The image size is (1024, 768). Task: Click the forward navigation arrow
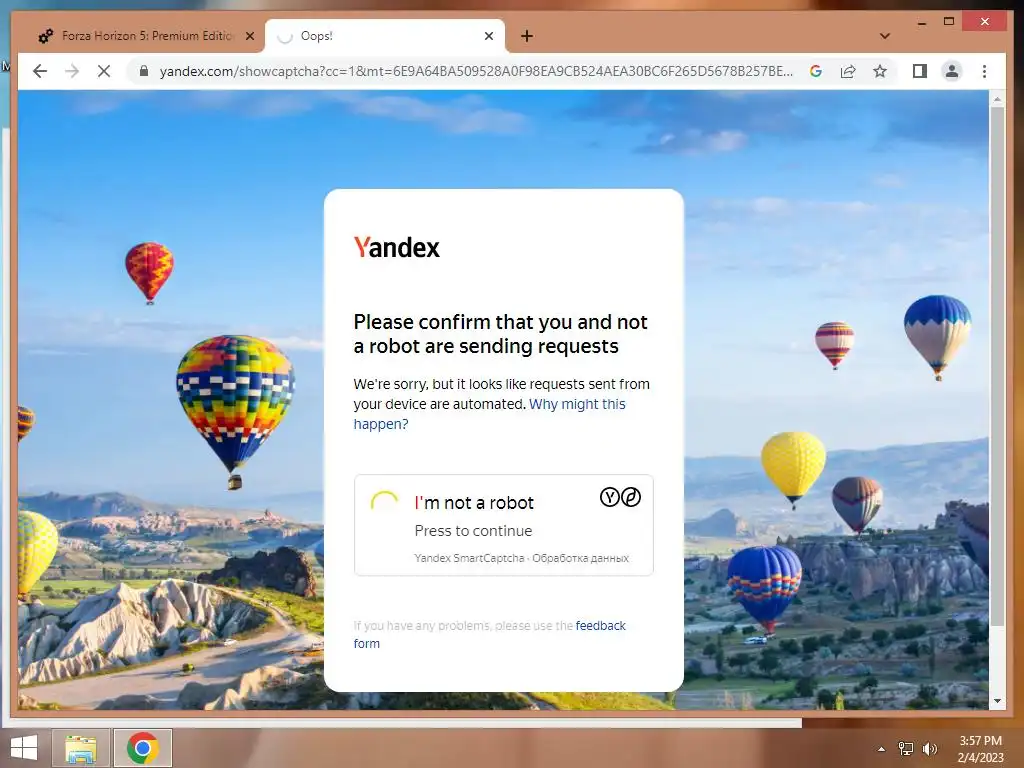pyautogui.click(x=72, y=71)
